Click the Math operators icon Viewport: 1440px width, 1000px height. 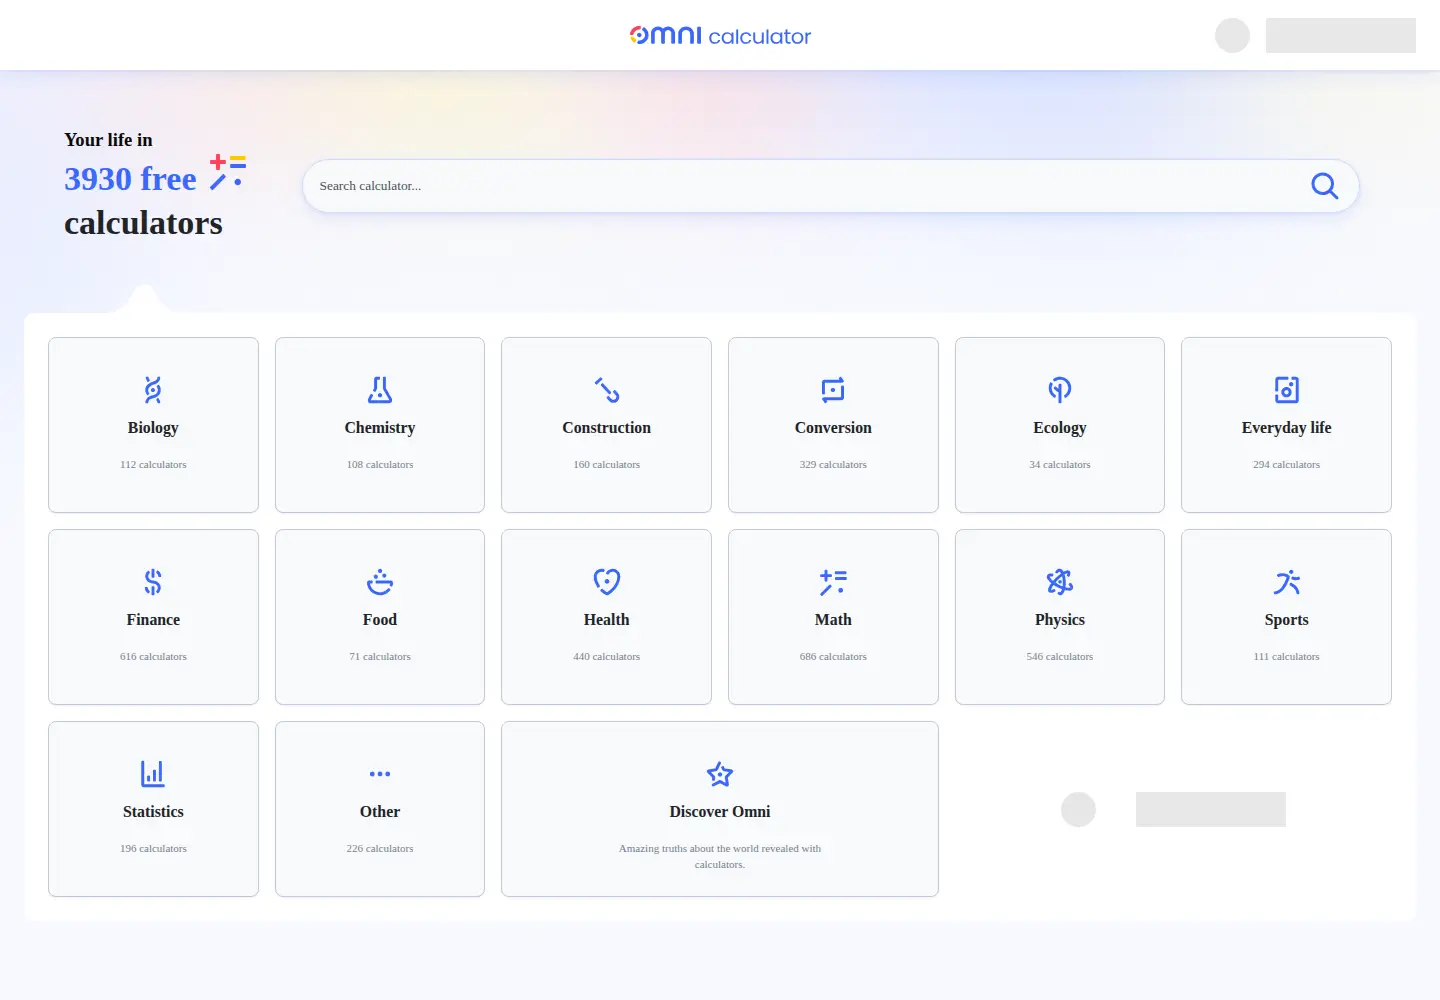click(x=833, y=581)
